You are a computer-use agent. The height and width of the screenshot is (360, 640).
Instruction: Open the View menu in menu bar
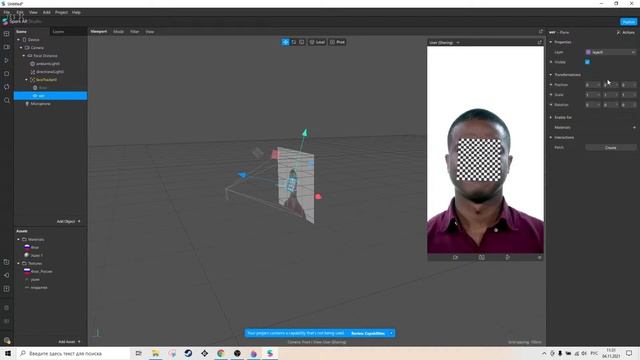(x=33, y=12)
